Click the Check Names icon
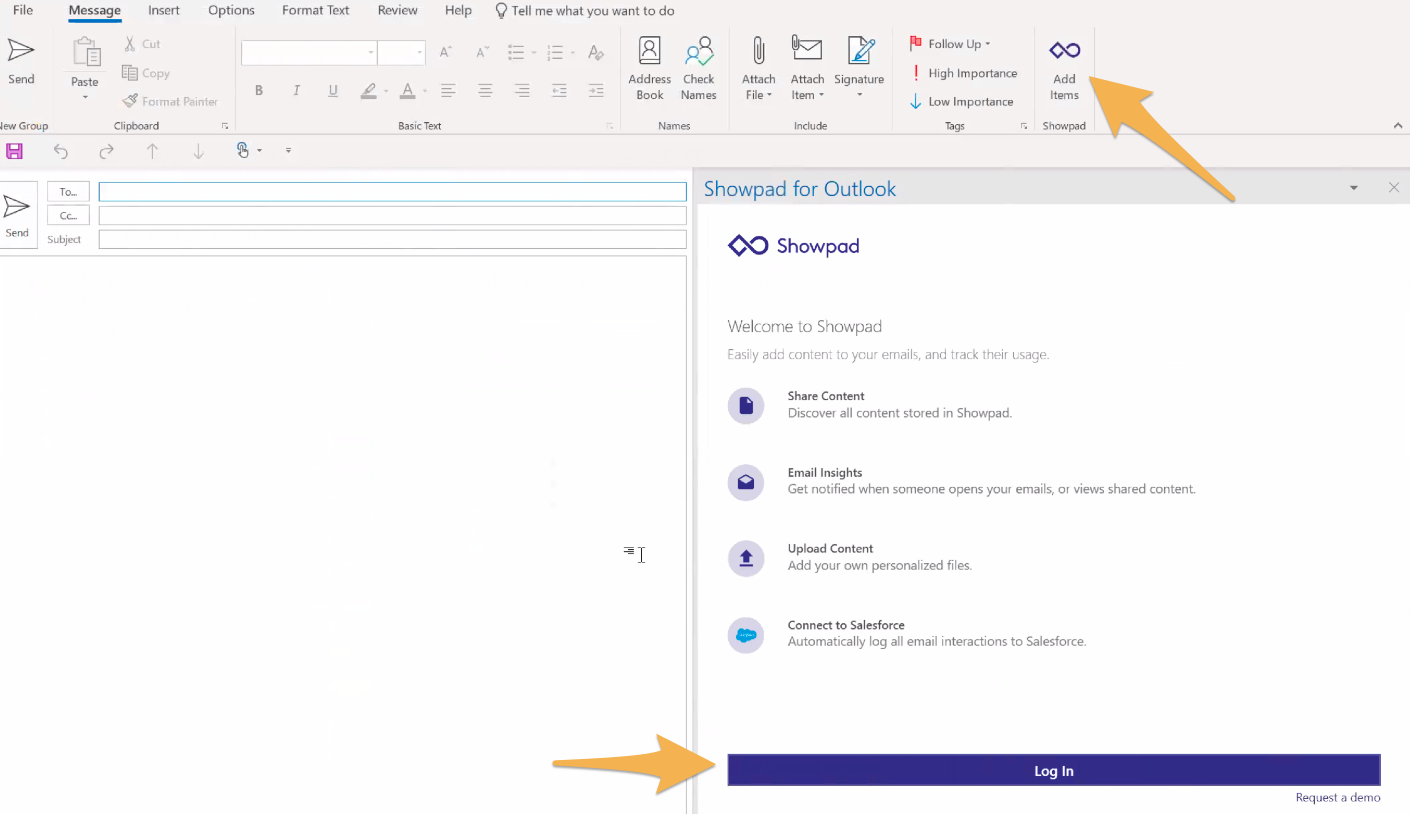This screenshot has height=814, width=1410. click(x=698, y=51)
